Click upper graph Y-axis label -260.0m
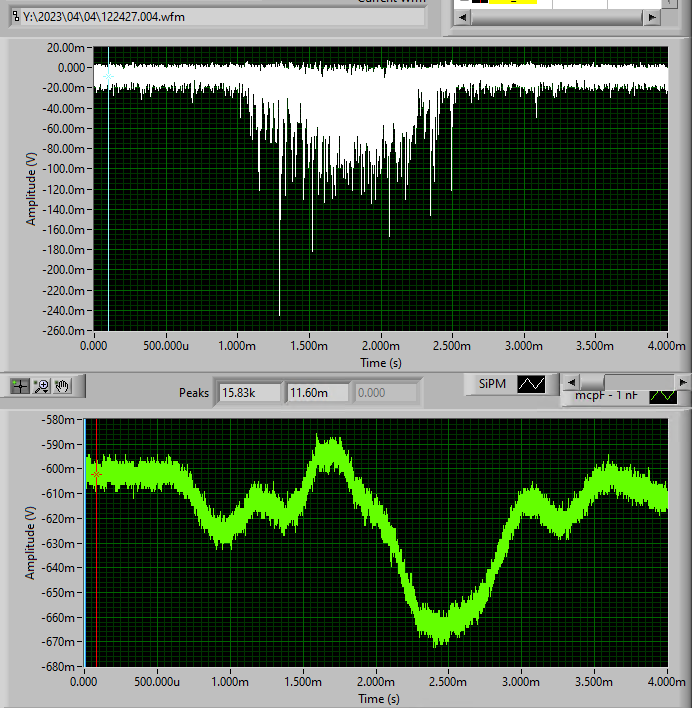The height and width of the screenshot is (708, 692). [63, 331]
